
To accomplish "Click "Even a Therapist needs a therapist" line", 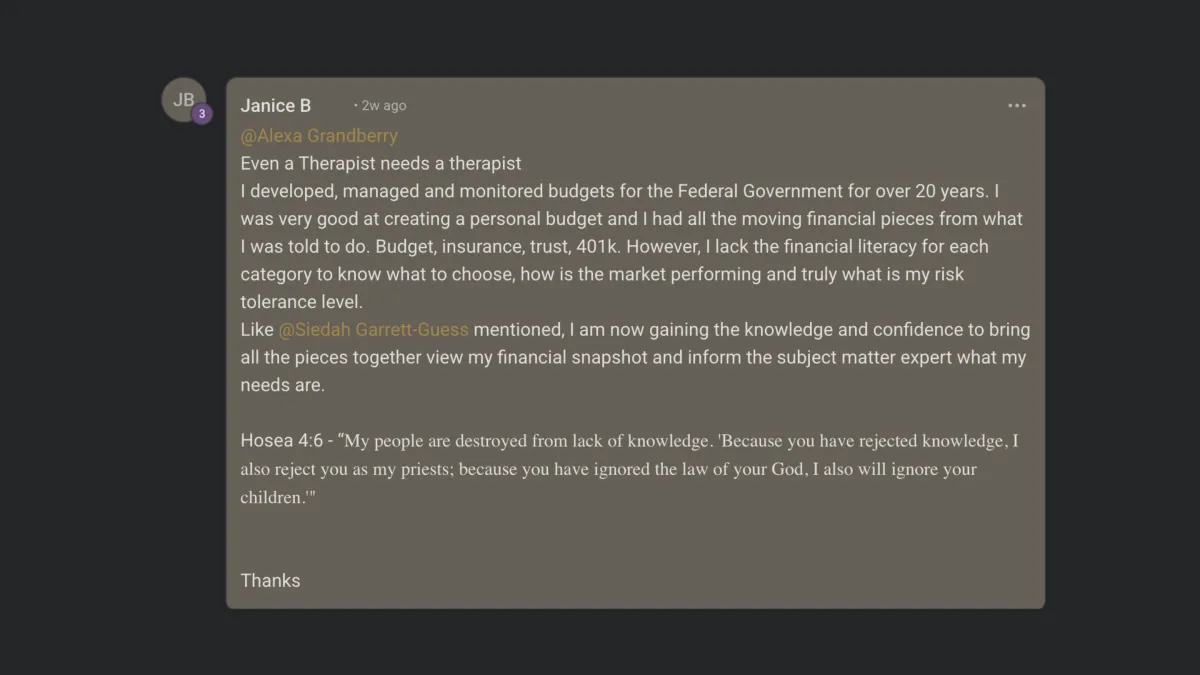I will tap(381, 163).
